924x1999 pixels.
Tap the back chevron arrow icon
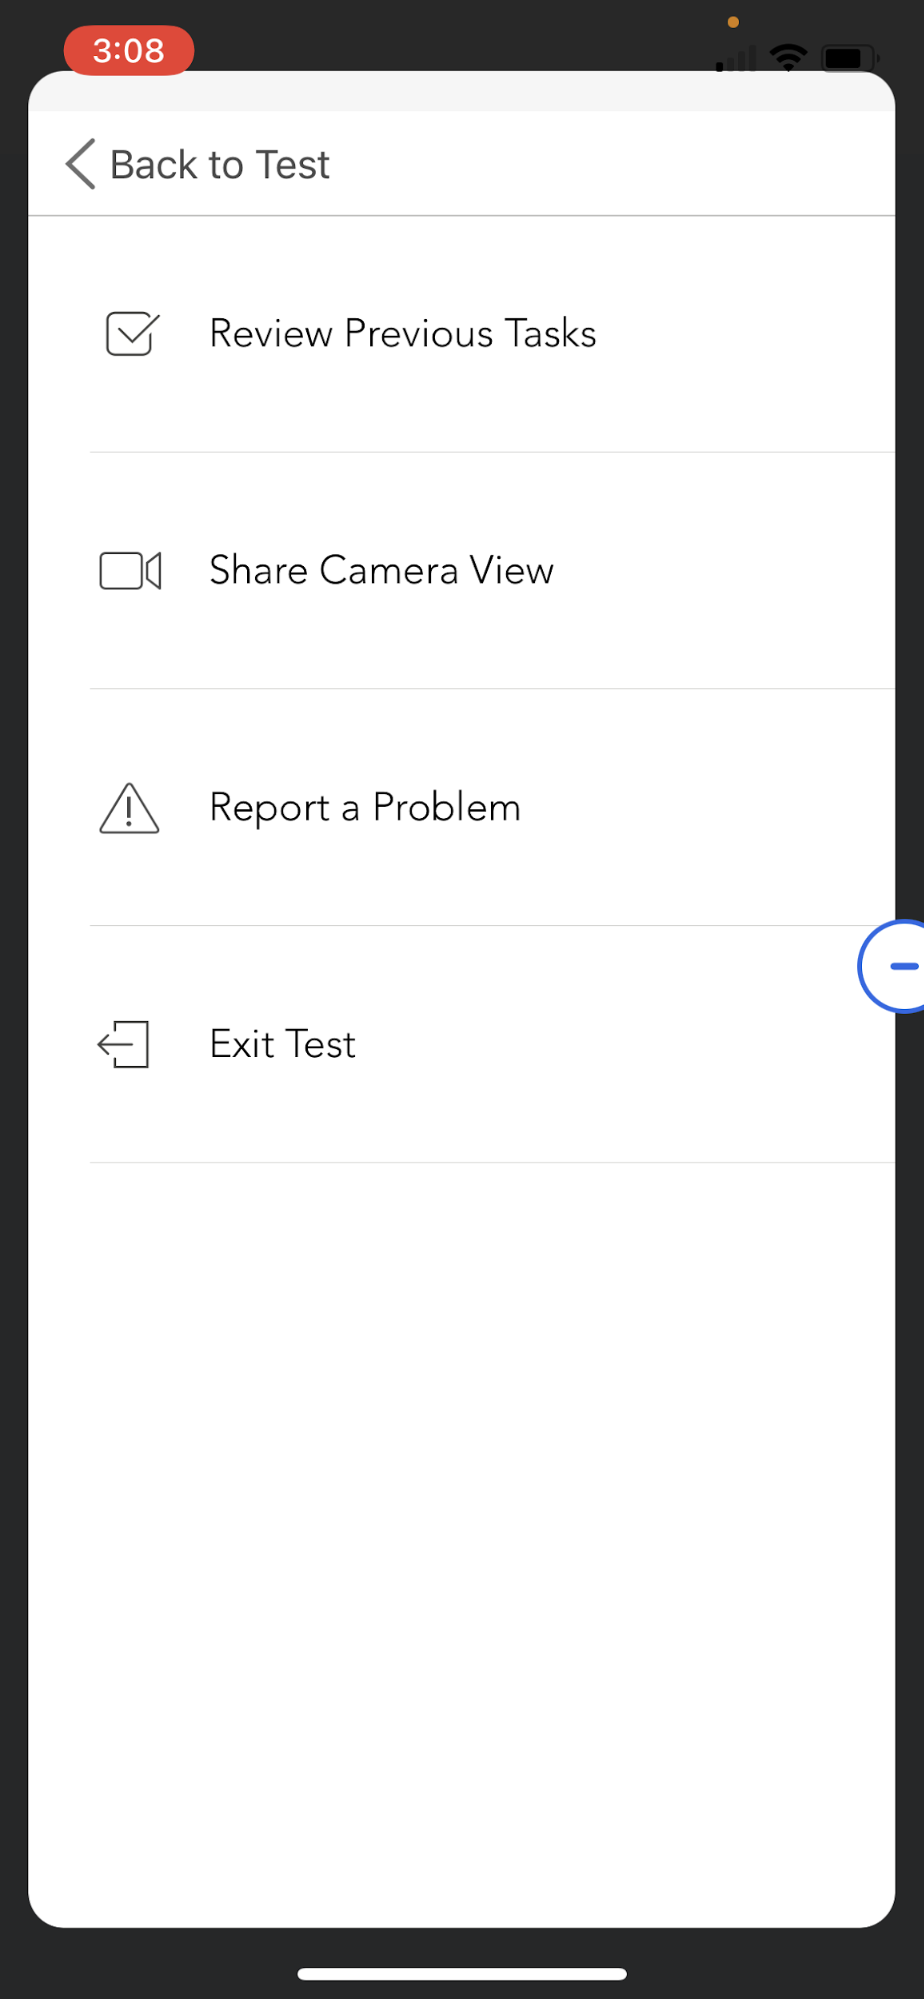81,164
